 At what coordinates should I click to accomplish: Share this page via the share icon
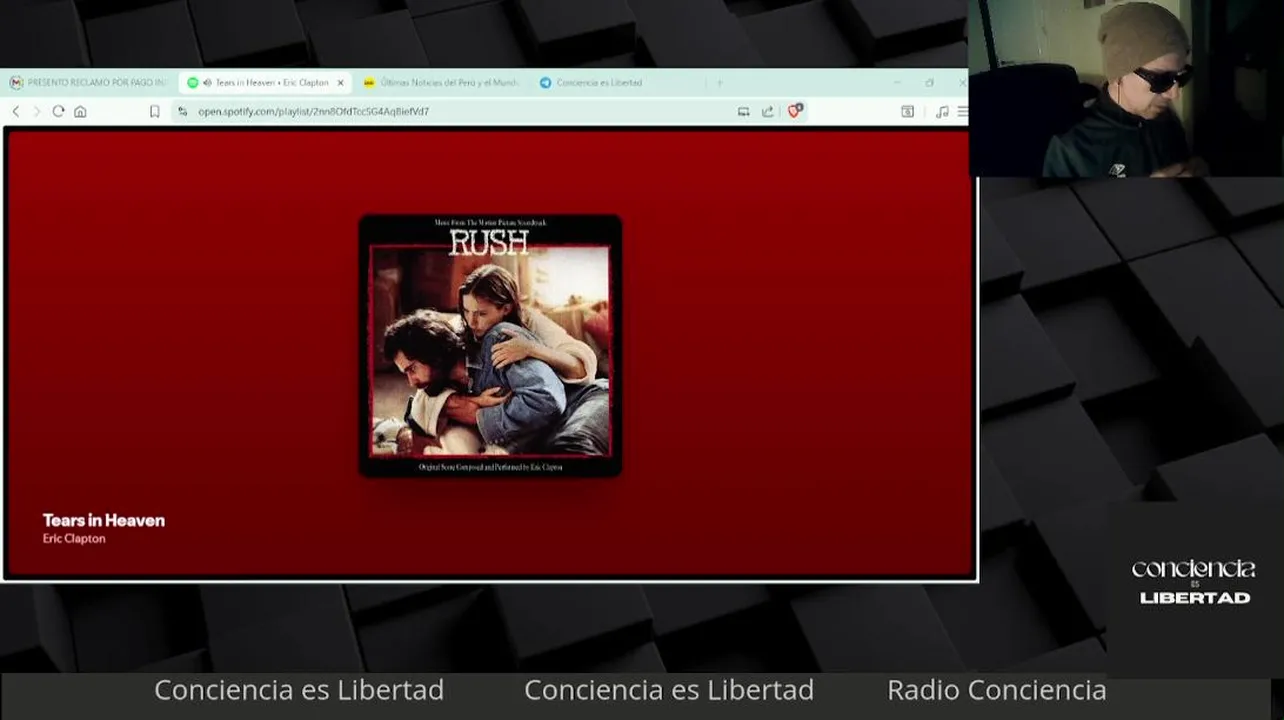pyautogui.click(x=768, y=111)
